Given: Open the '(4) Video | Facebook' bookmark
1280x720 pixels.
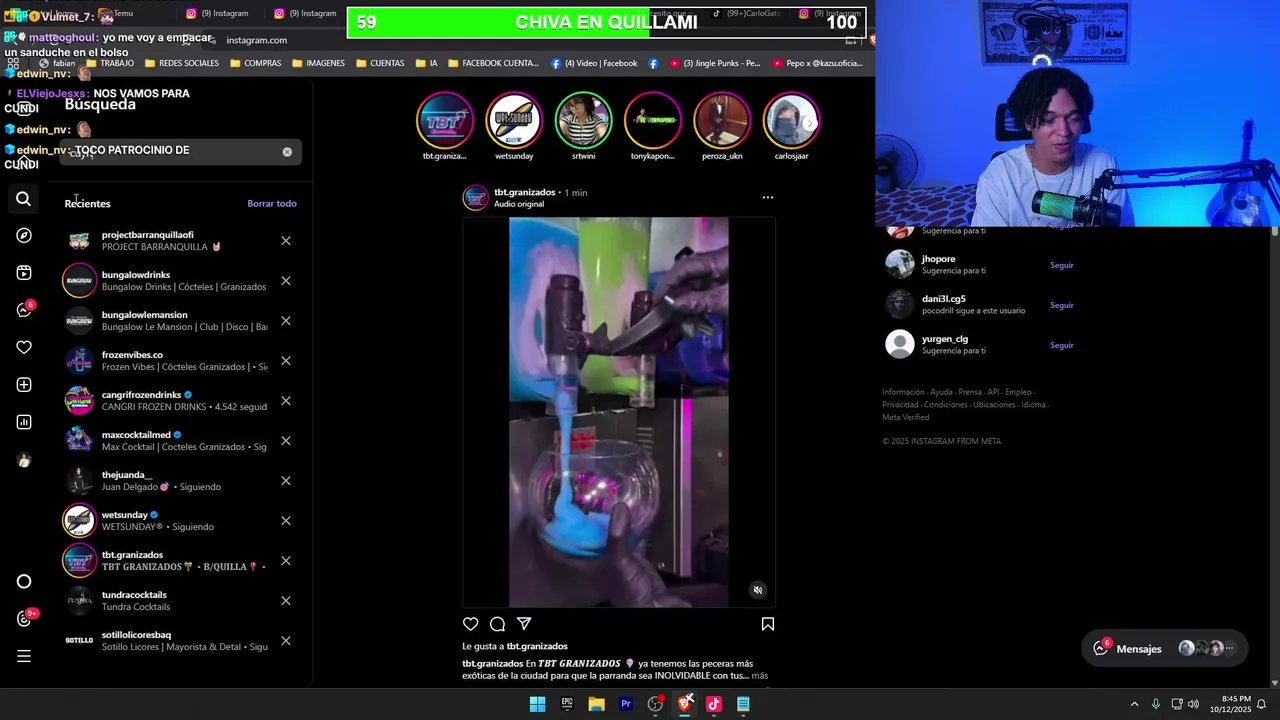Looking at the screenshot, I should click(x=594, y=63).
